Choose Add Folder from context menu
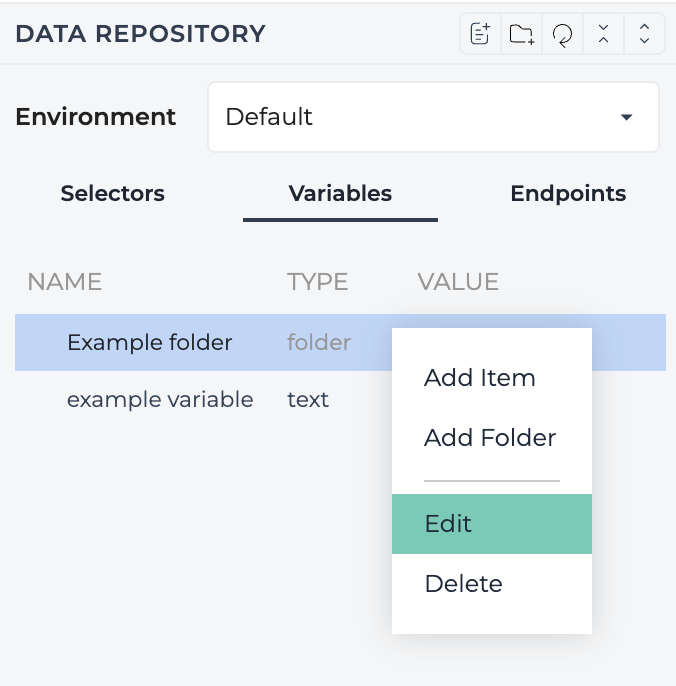The width and height of the screenshot is (676, 686). 492,438
